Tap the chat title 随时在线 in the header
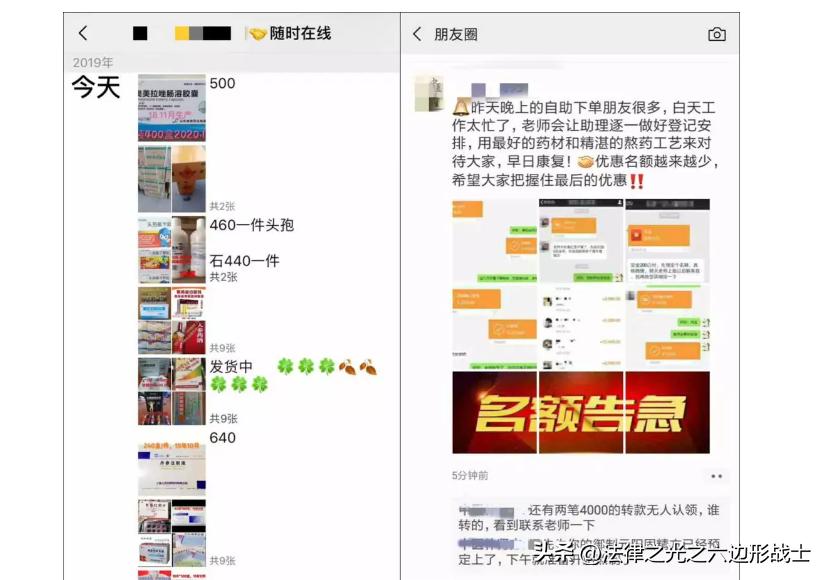 [289, 32]
